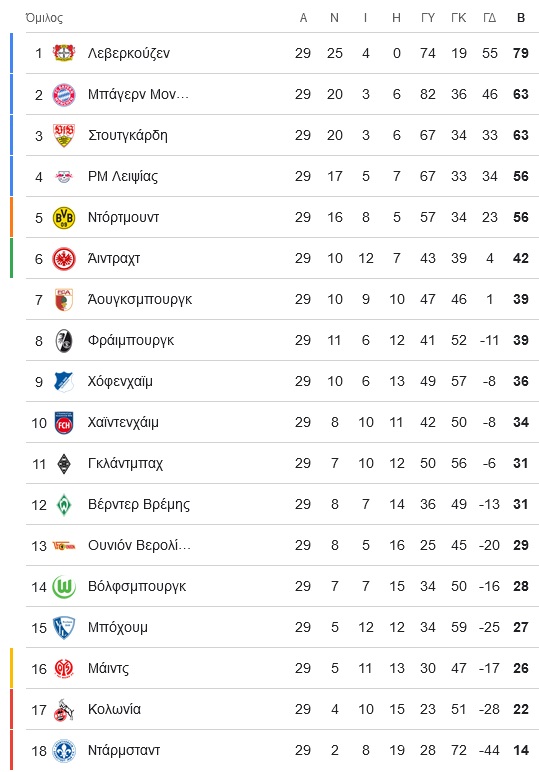Click the Bayern Munich club logo

coord(63,95)
